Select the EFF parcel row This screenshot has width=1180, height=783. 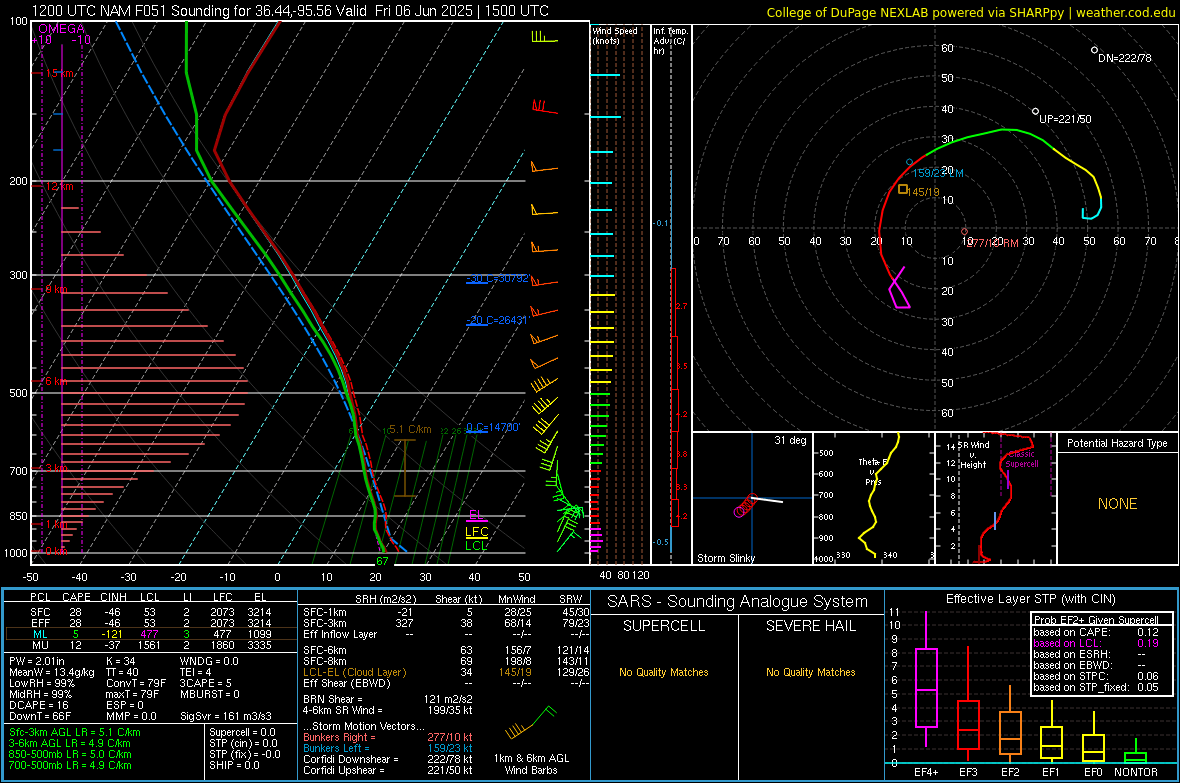(150, 623)
